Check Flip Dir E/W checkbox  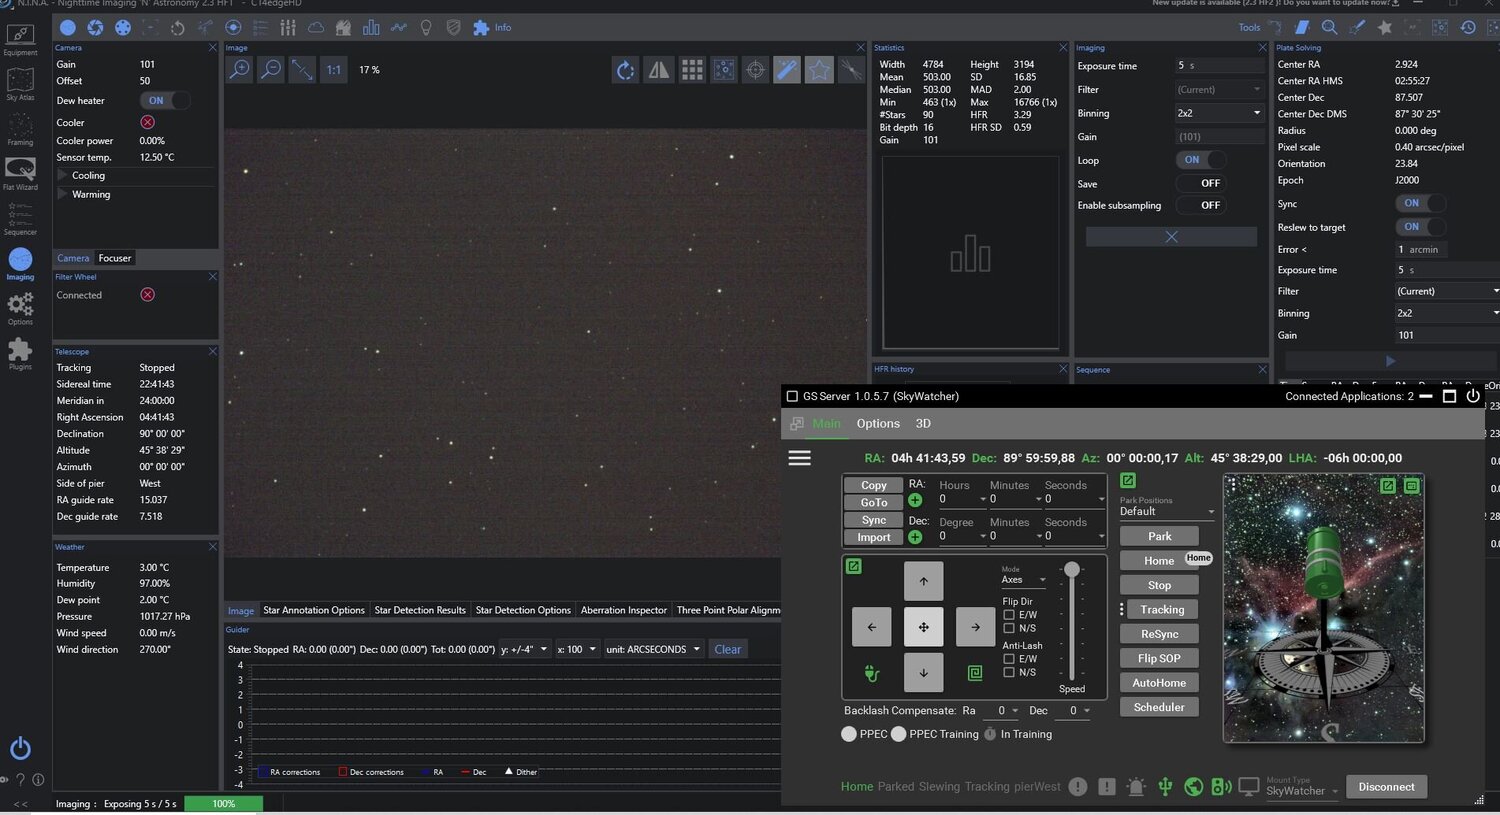coord(1009,615)
